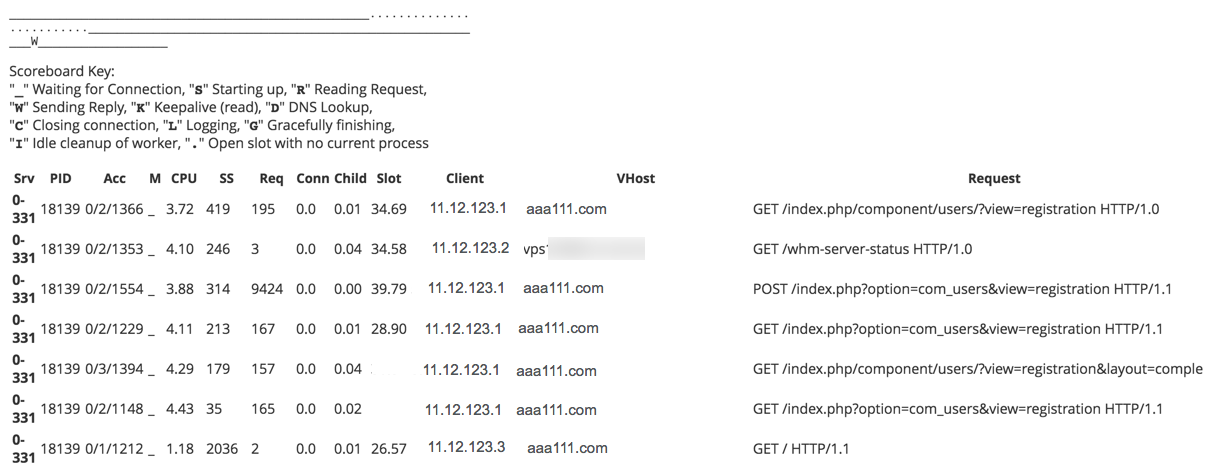Click the Req column header
The height and width of the screenshot is (467, 1206).
271,179
